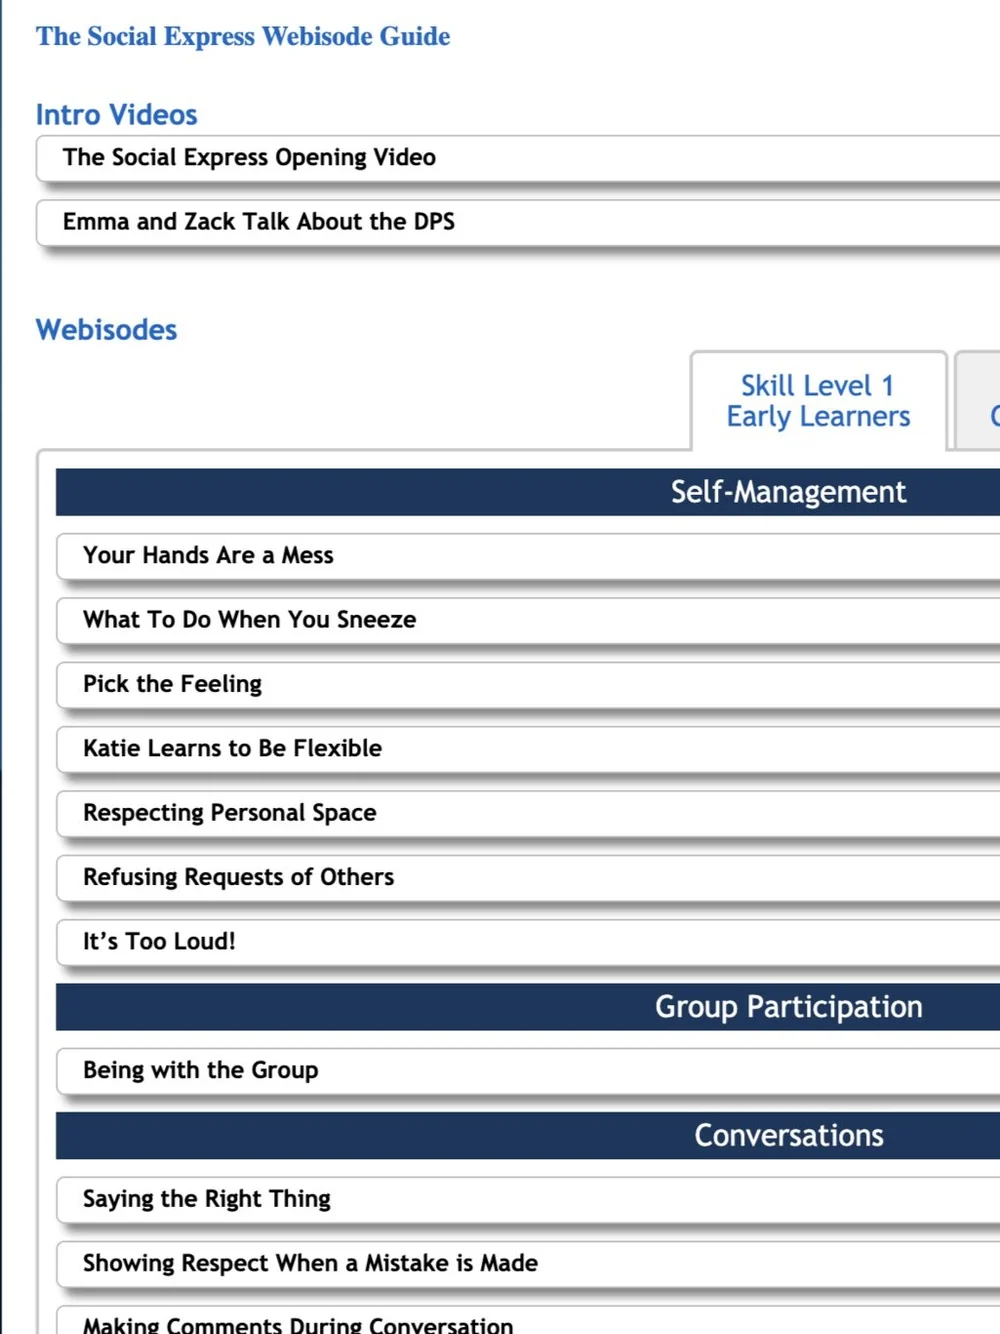Open The Social Express Opening Video
Screen dimensions: 1000x1334
click(518, 158)
